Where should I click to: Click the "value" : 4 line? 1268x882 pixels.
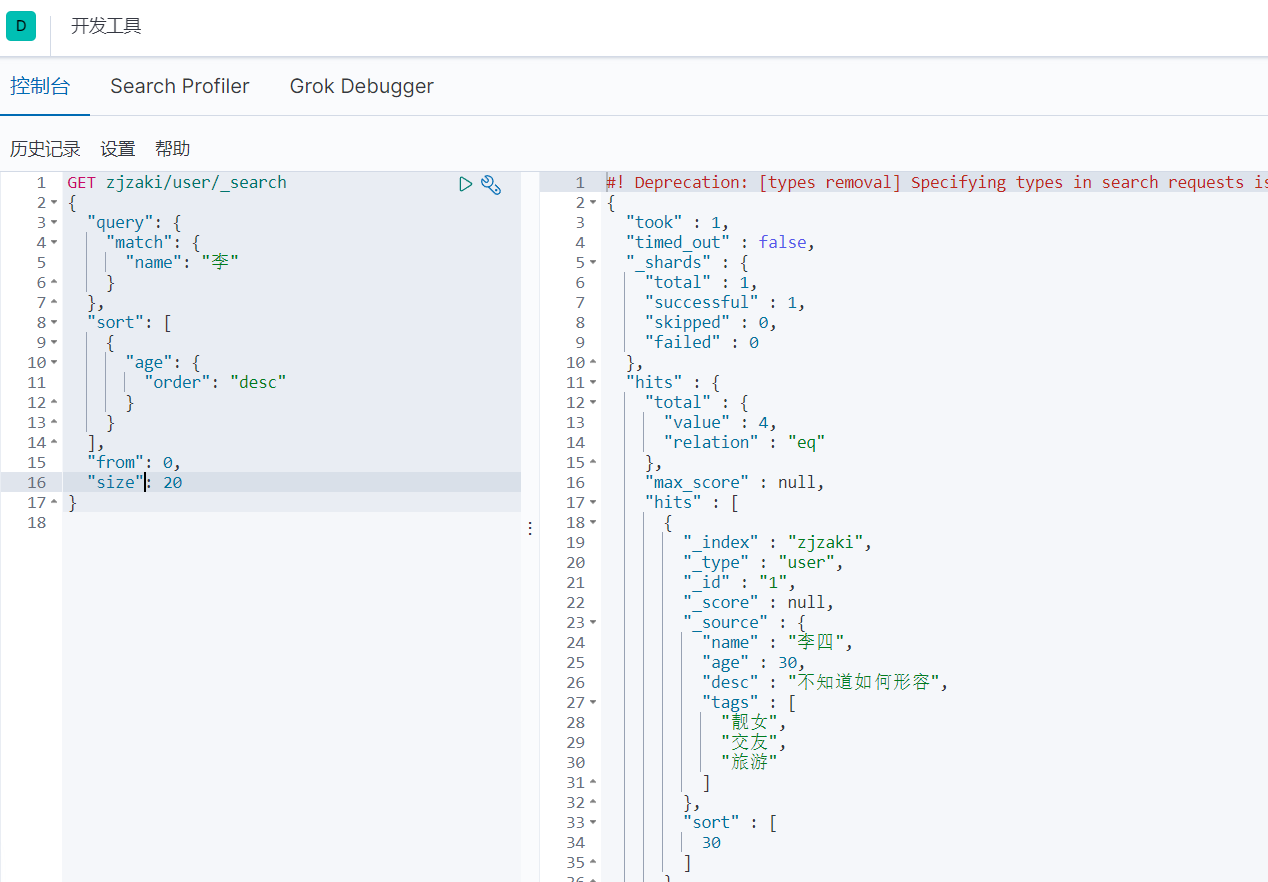pos(721,423)
